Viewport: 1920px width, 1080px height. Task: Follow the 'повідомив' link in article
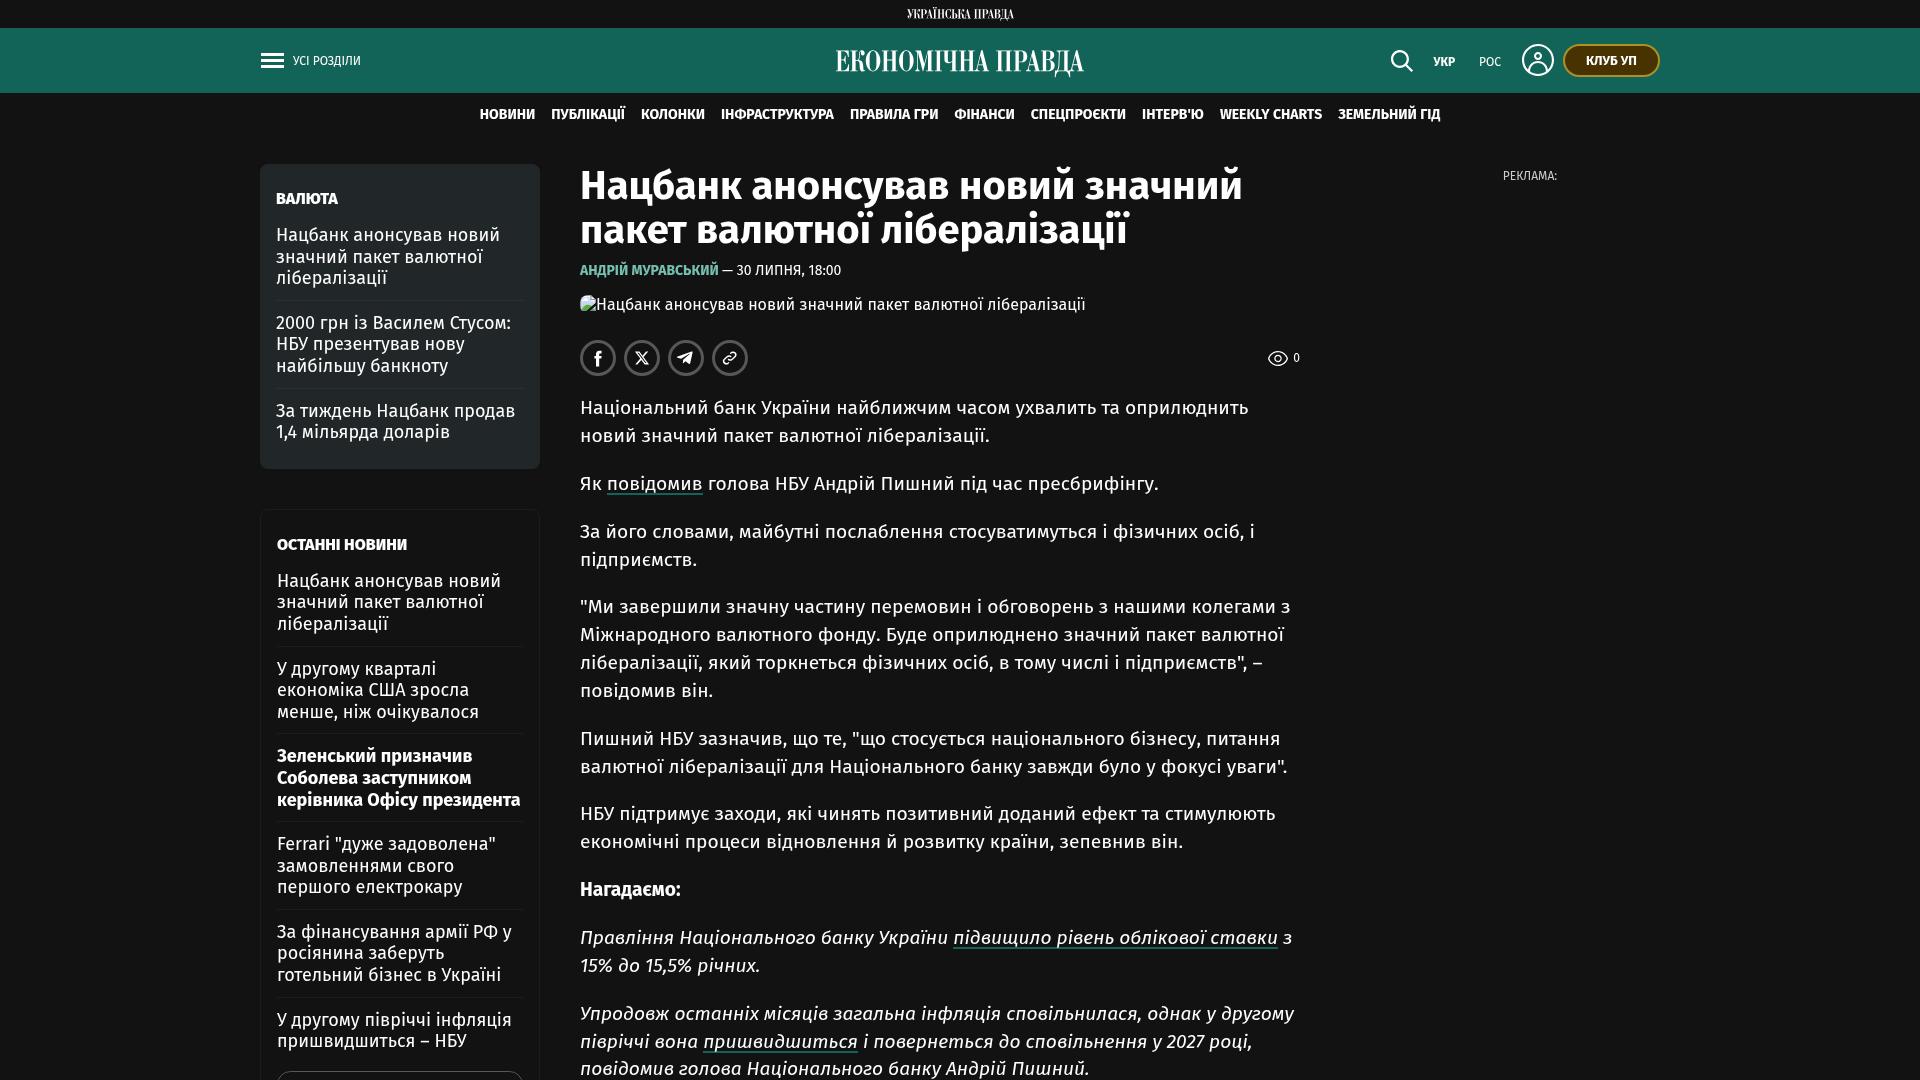(x=655, y=484)
